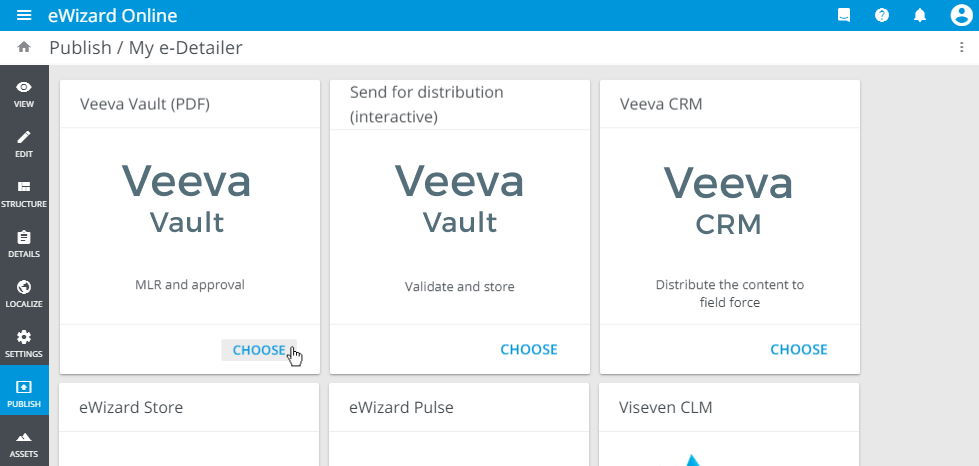Open the notifications bell
This screenshot has height=466, width=979.
920,15
